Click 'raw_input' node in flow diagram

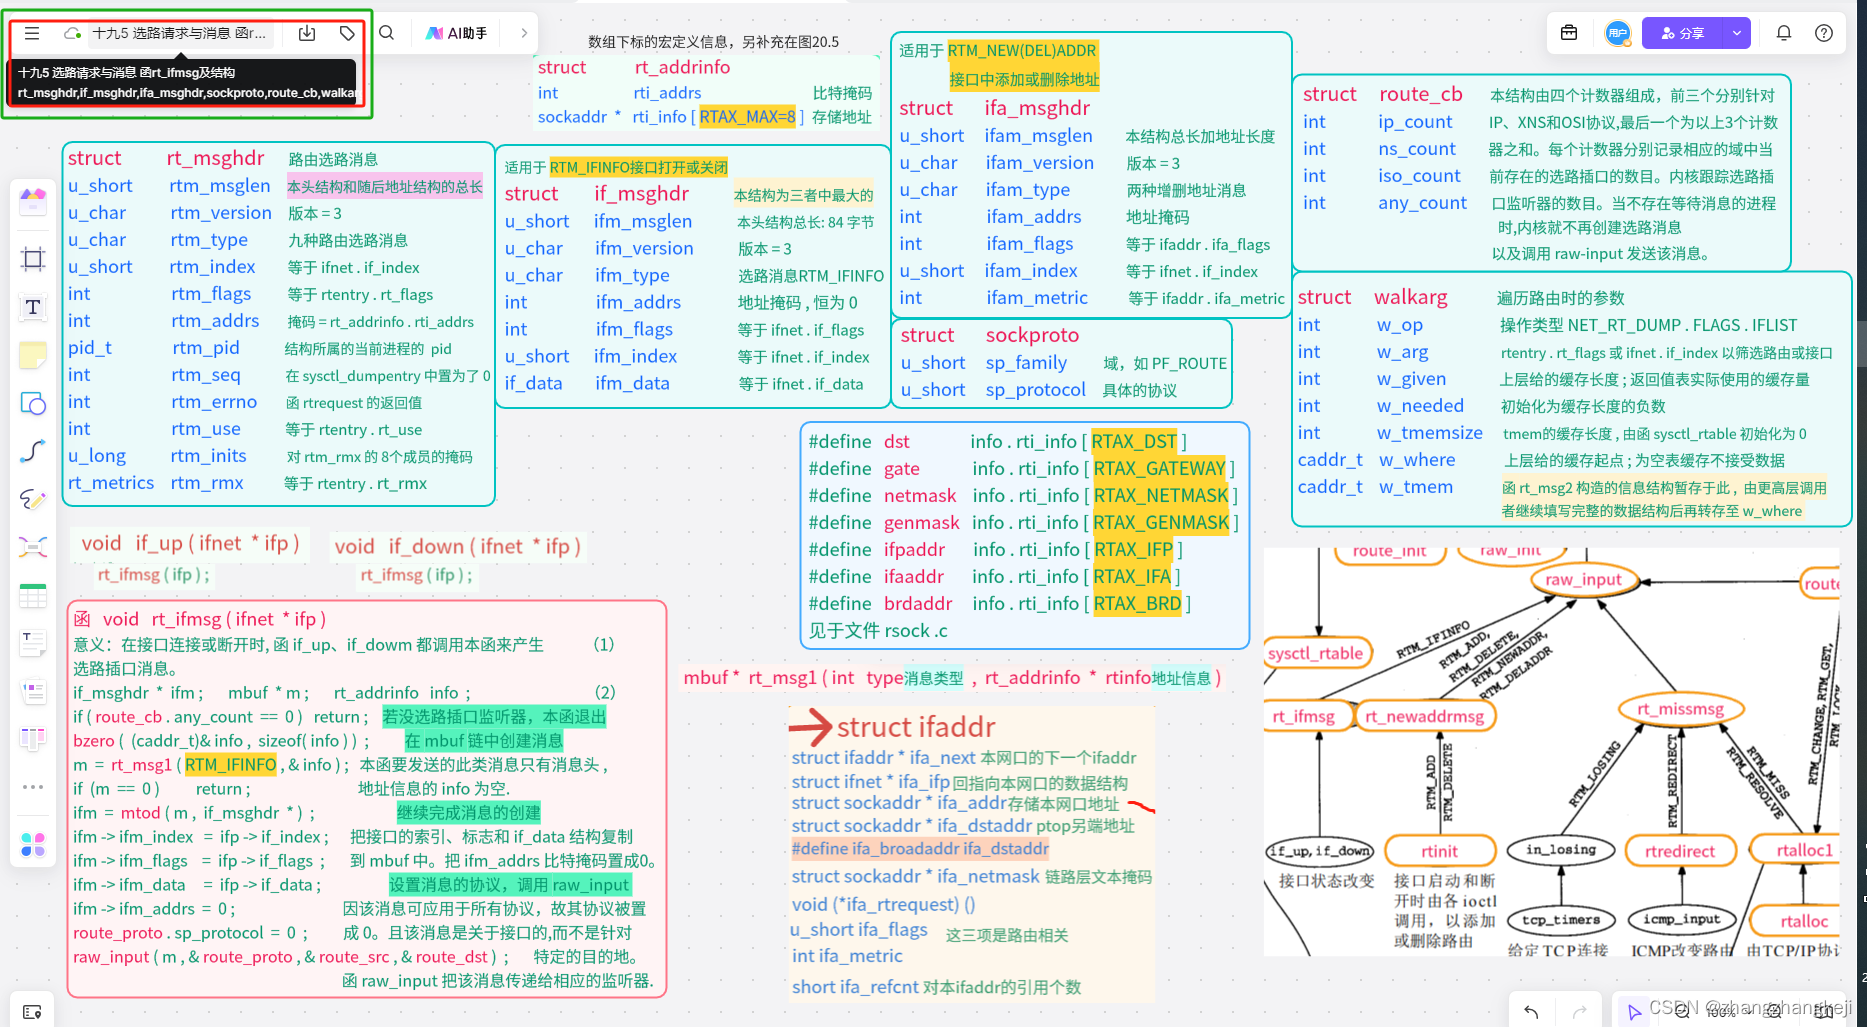coord(1583,580)
